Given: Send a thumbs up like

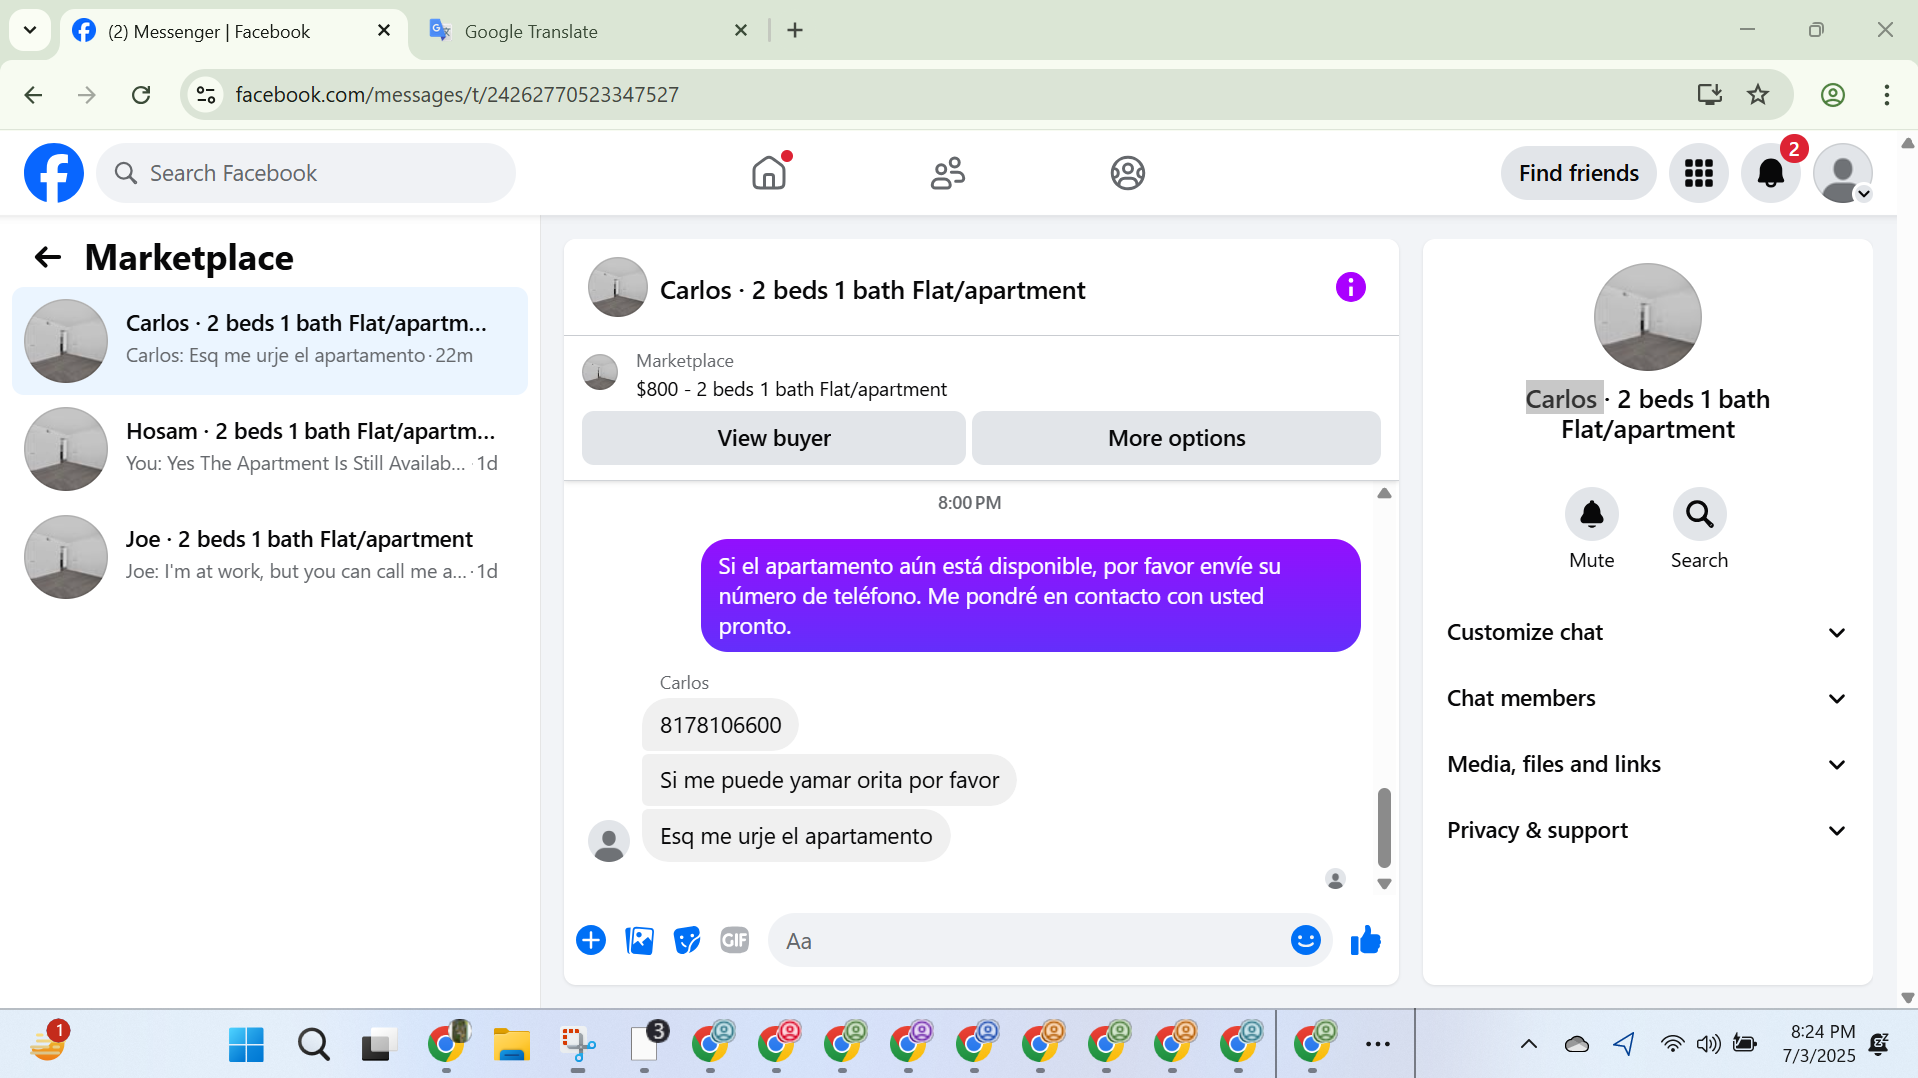Looking at the screenshot, I should (x=1365, y=940).
